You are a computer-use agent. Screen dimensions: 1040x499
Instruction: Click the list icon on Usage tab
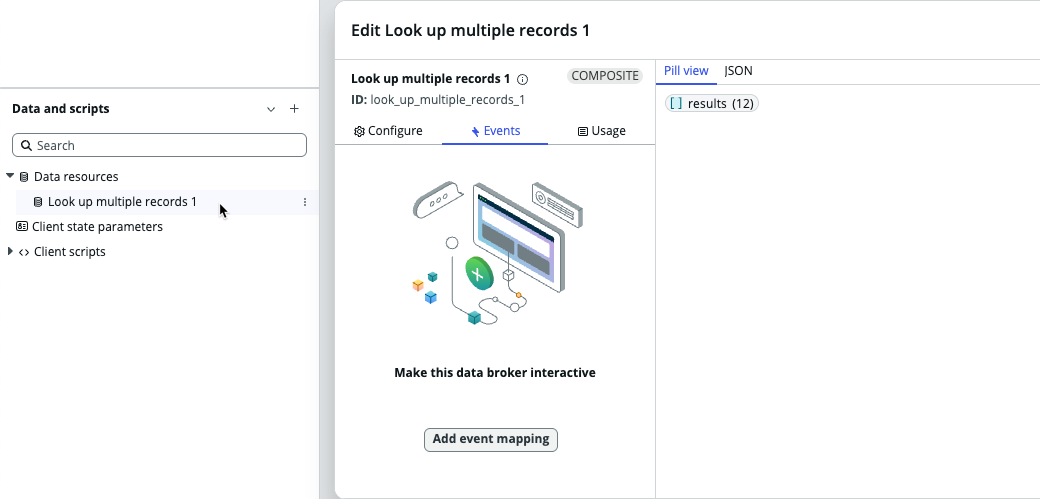(x=582, y=131)
